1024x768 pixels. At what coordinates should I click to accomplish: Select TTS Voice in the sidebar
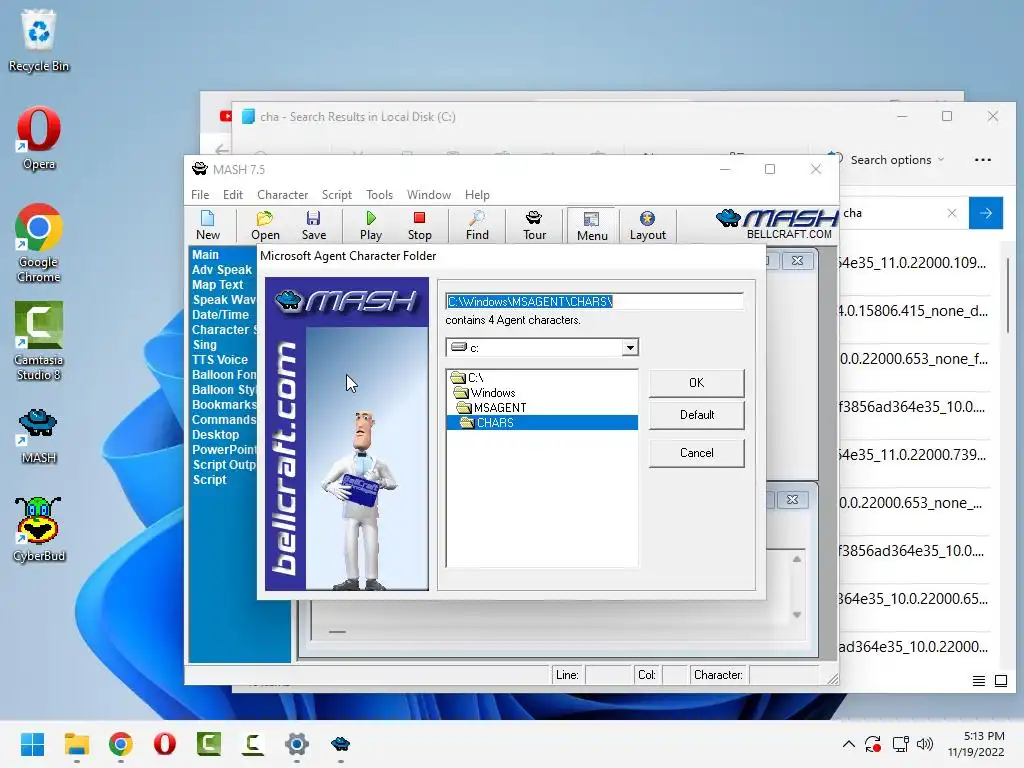(x=220, y=360)
